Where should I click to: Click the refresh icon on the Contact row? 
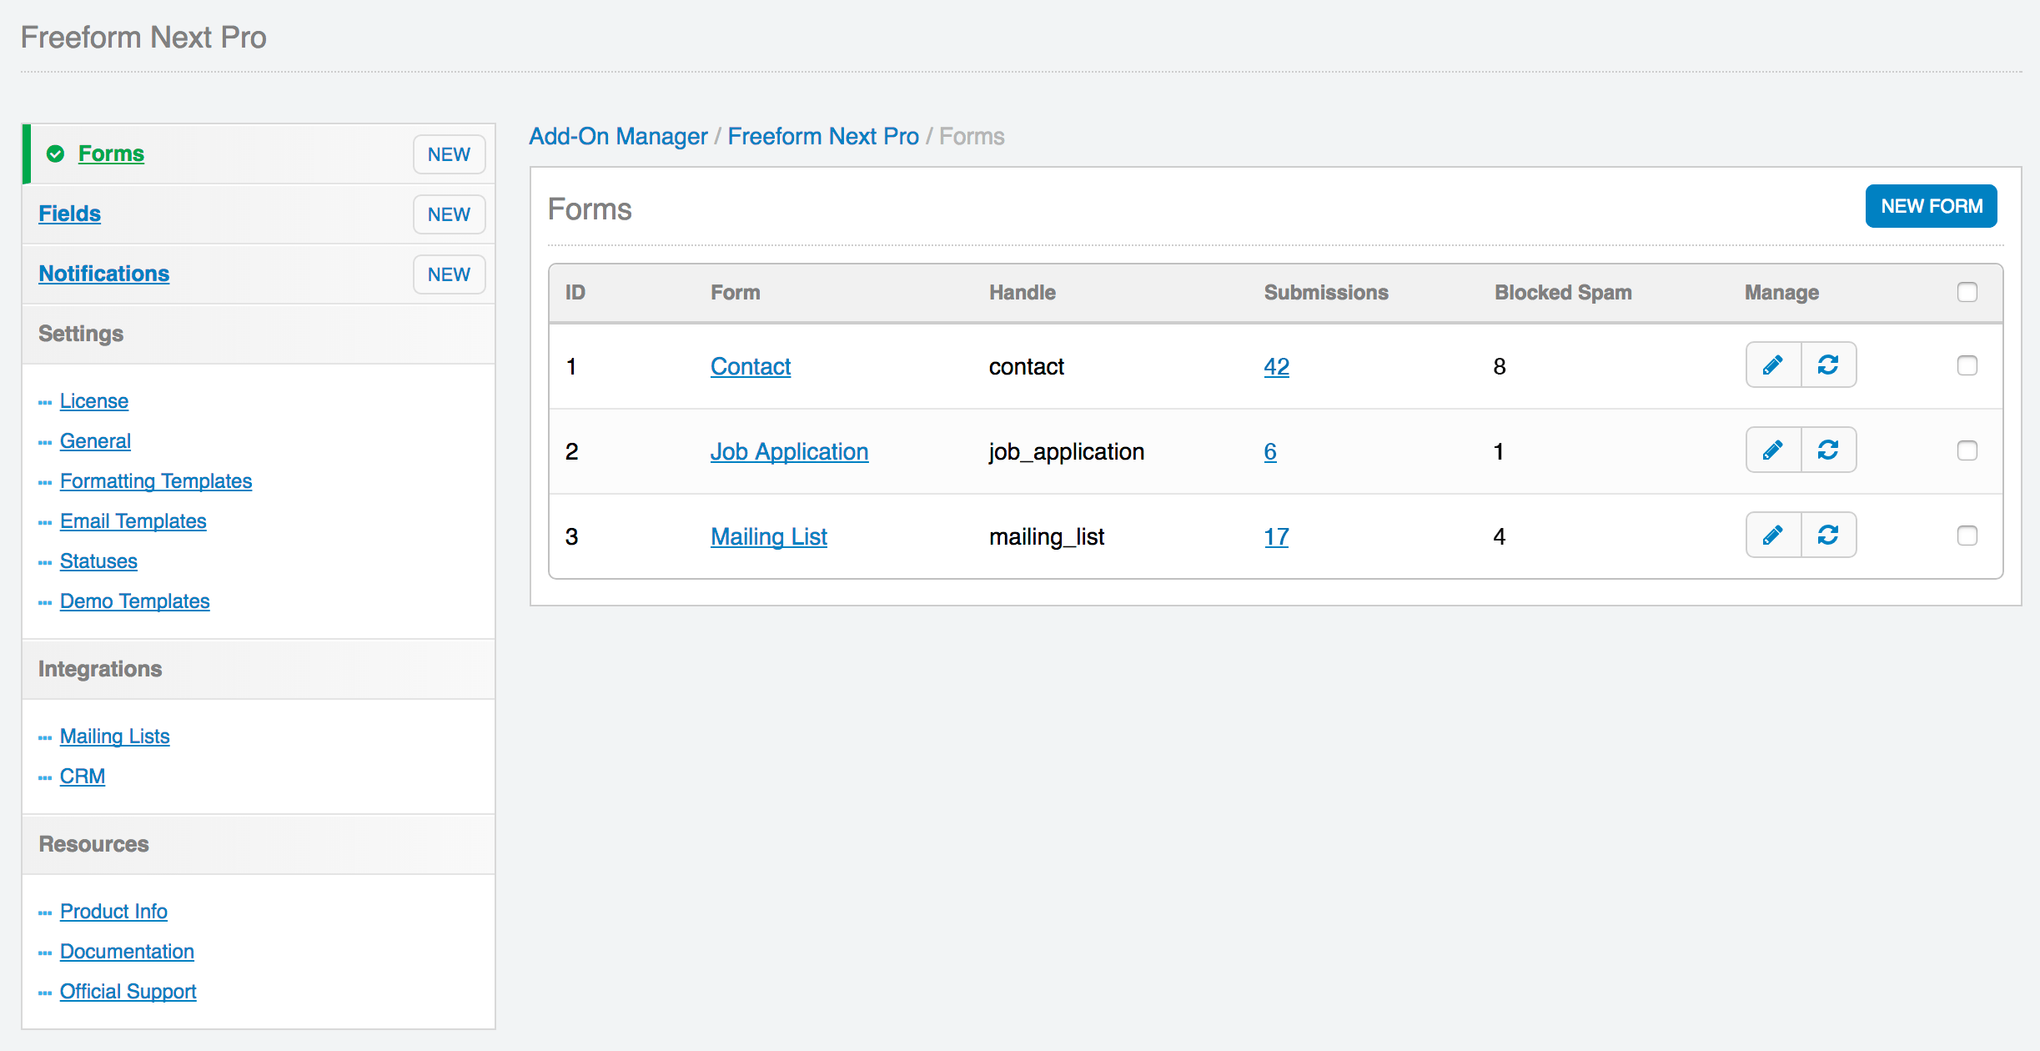[1829, 365]
